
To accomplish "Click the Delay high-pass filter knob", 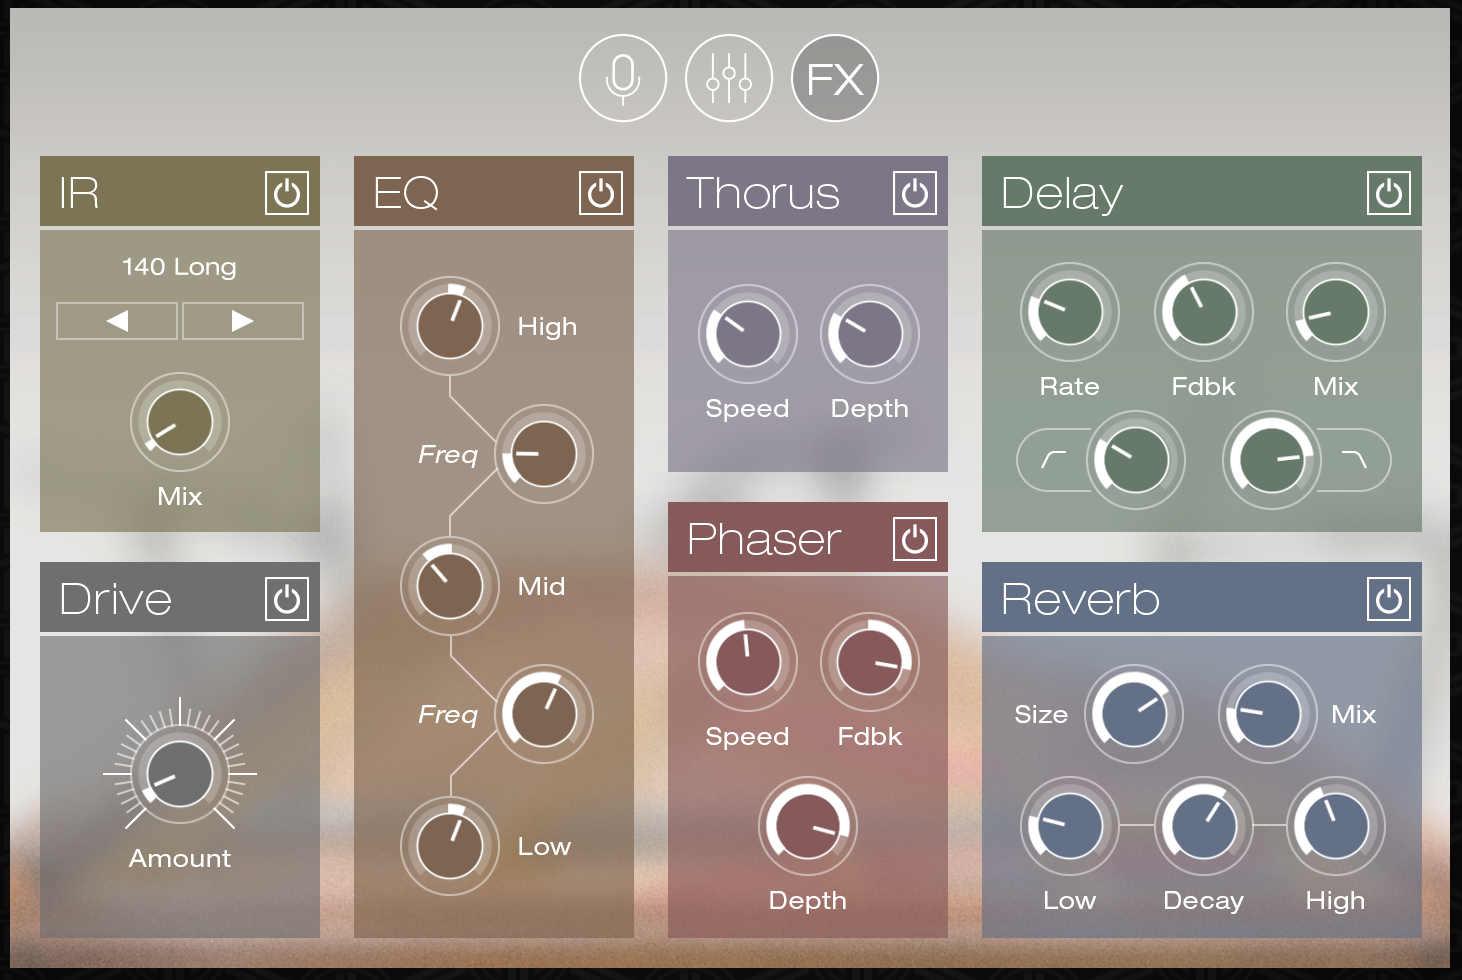I will (1136, 460).
